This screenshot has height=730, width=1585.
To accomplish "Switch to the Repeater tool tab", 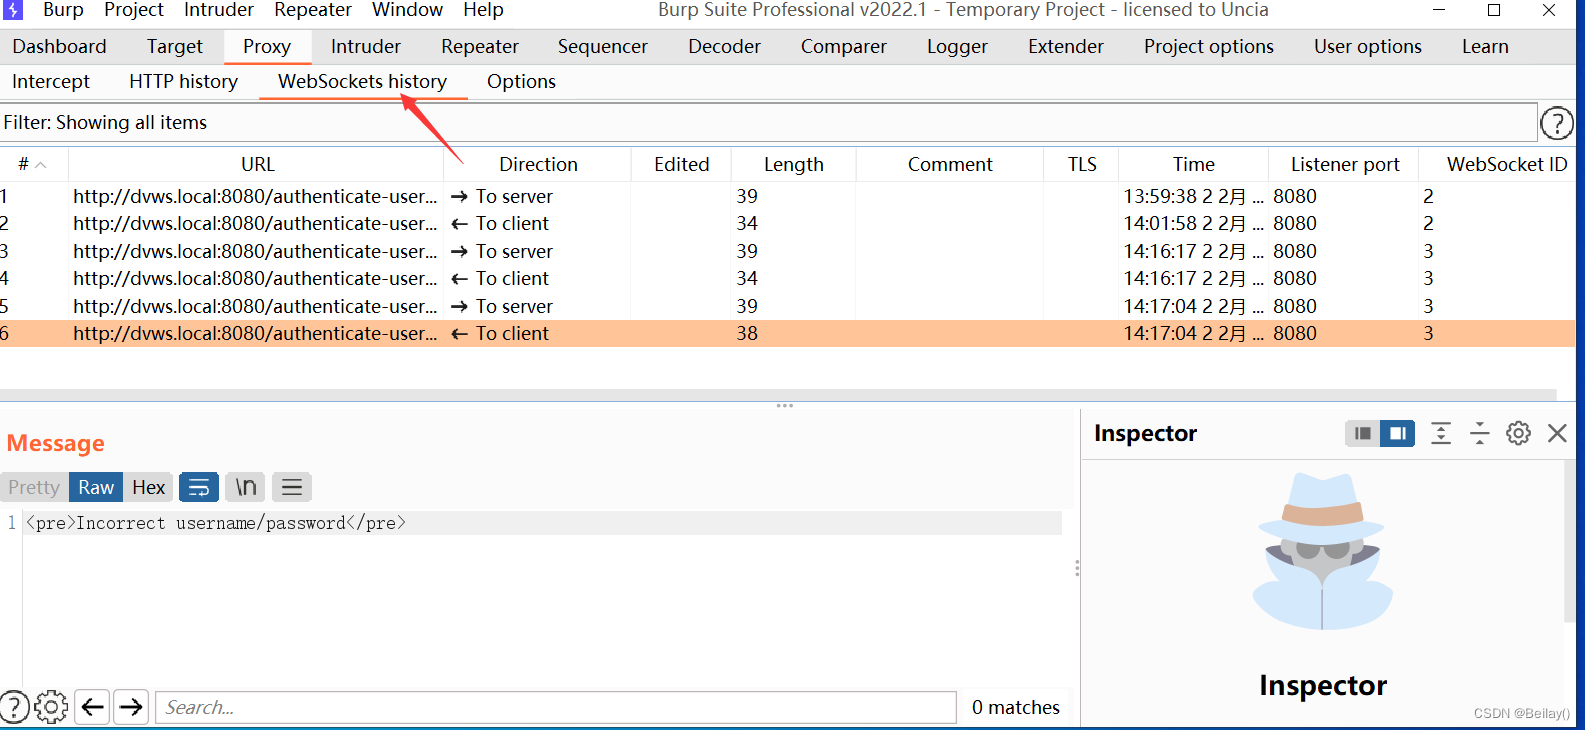I will pyautogui.click(x=480, y=46).
